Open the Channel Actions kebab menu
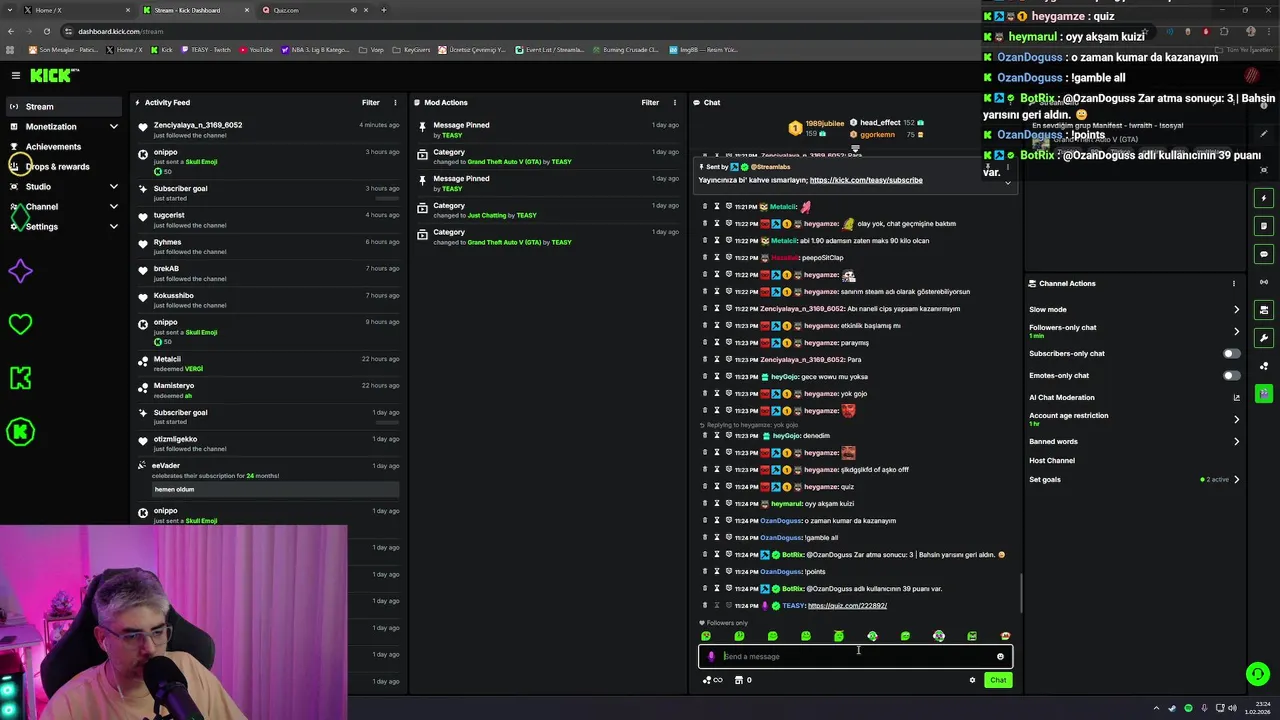Image resolution: width=1280 pixels, height=720 pixels. 1233,283
